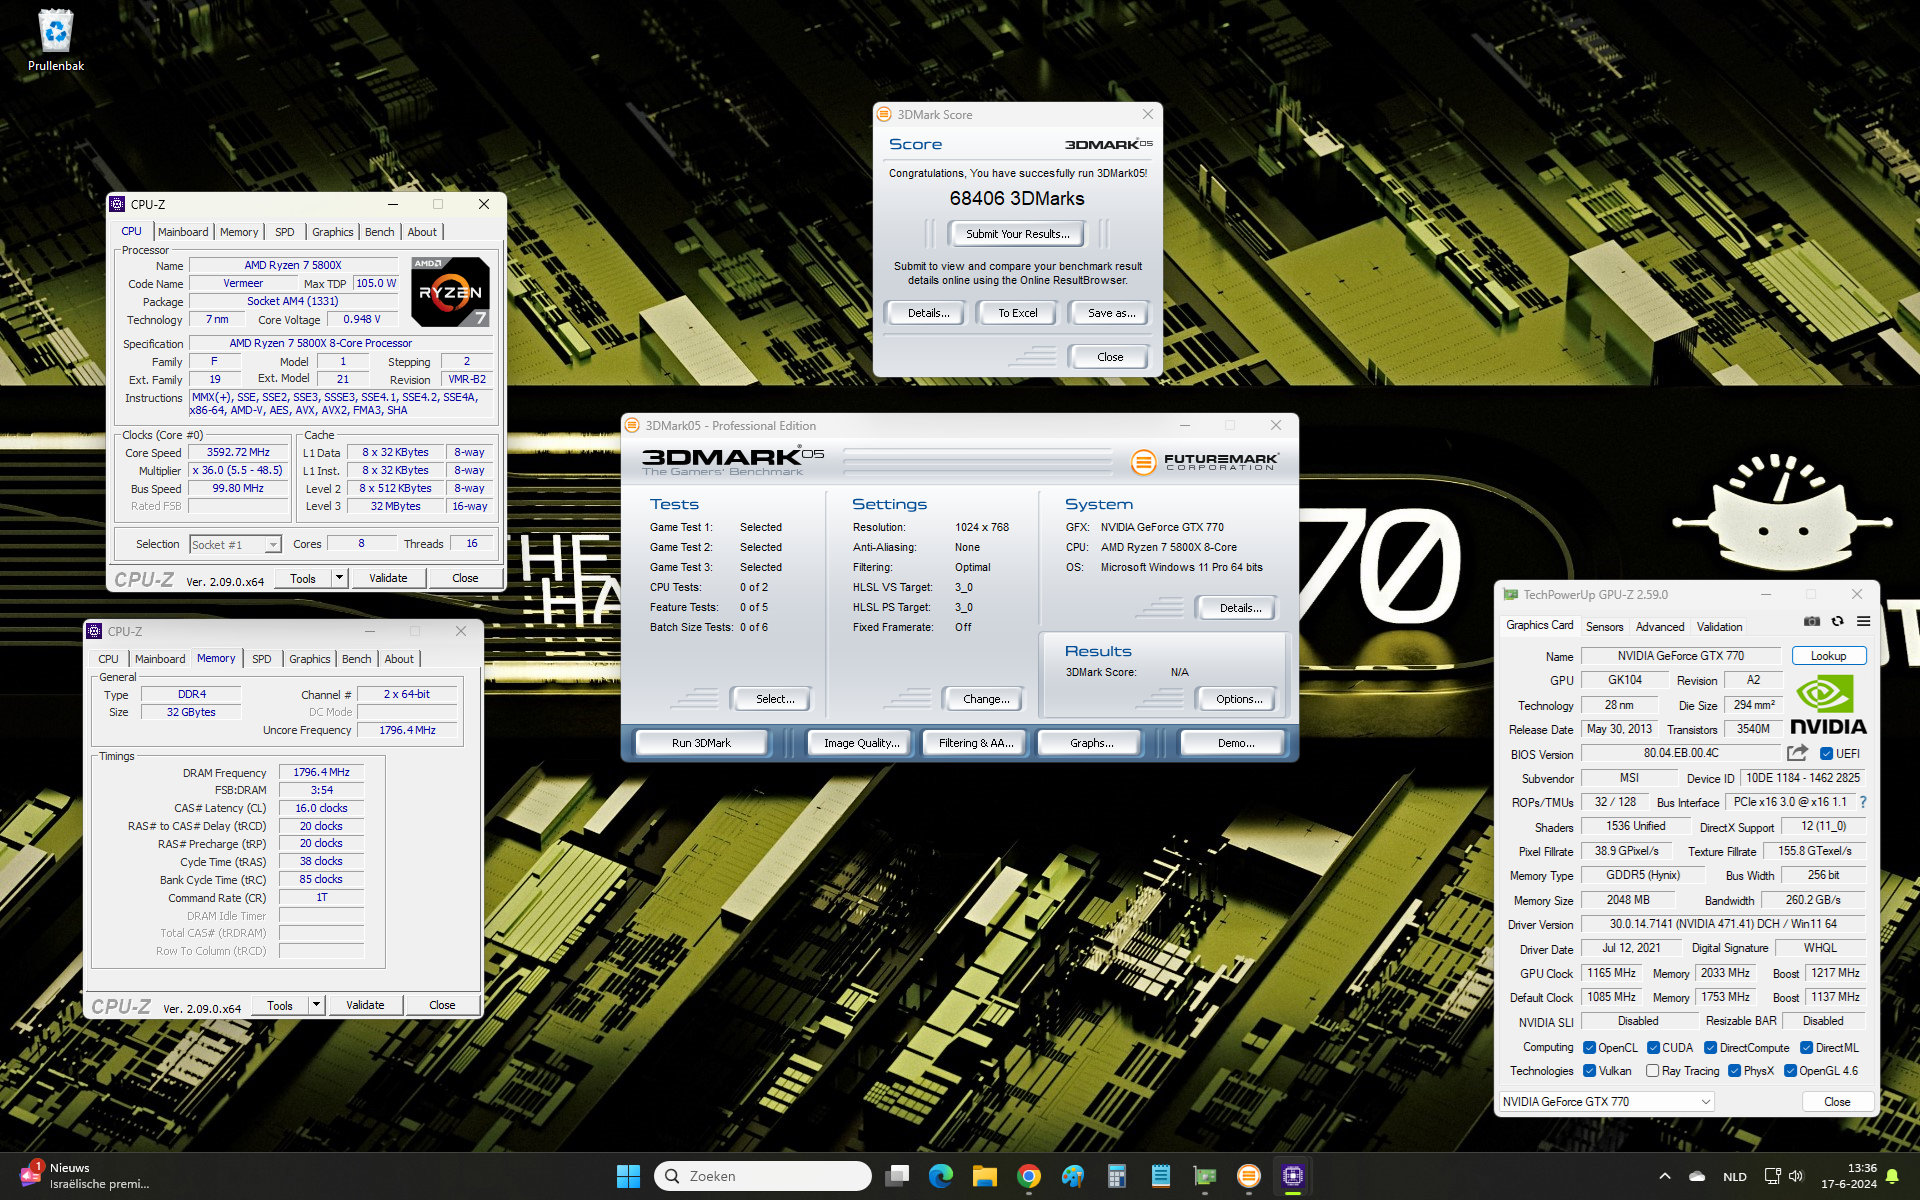Screen dimensions: 1920x1200
Task: Switch to CPU-Z purple taskbar icon
Action: 1293,1176
